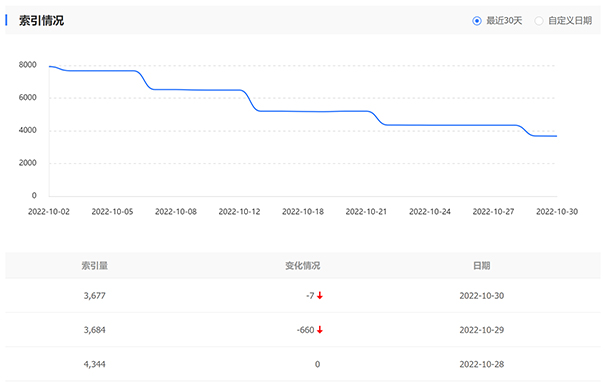
Task: Click the y-axis label 4000
Action: [x=28, y=130]
